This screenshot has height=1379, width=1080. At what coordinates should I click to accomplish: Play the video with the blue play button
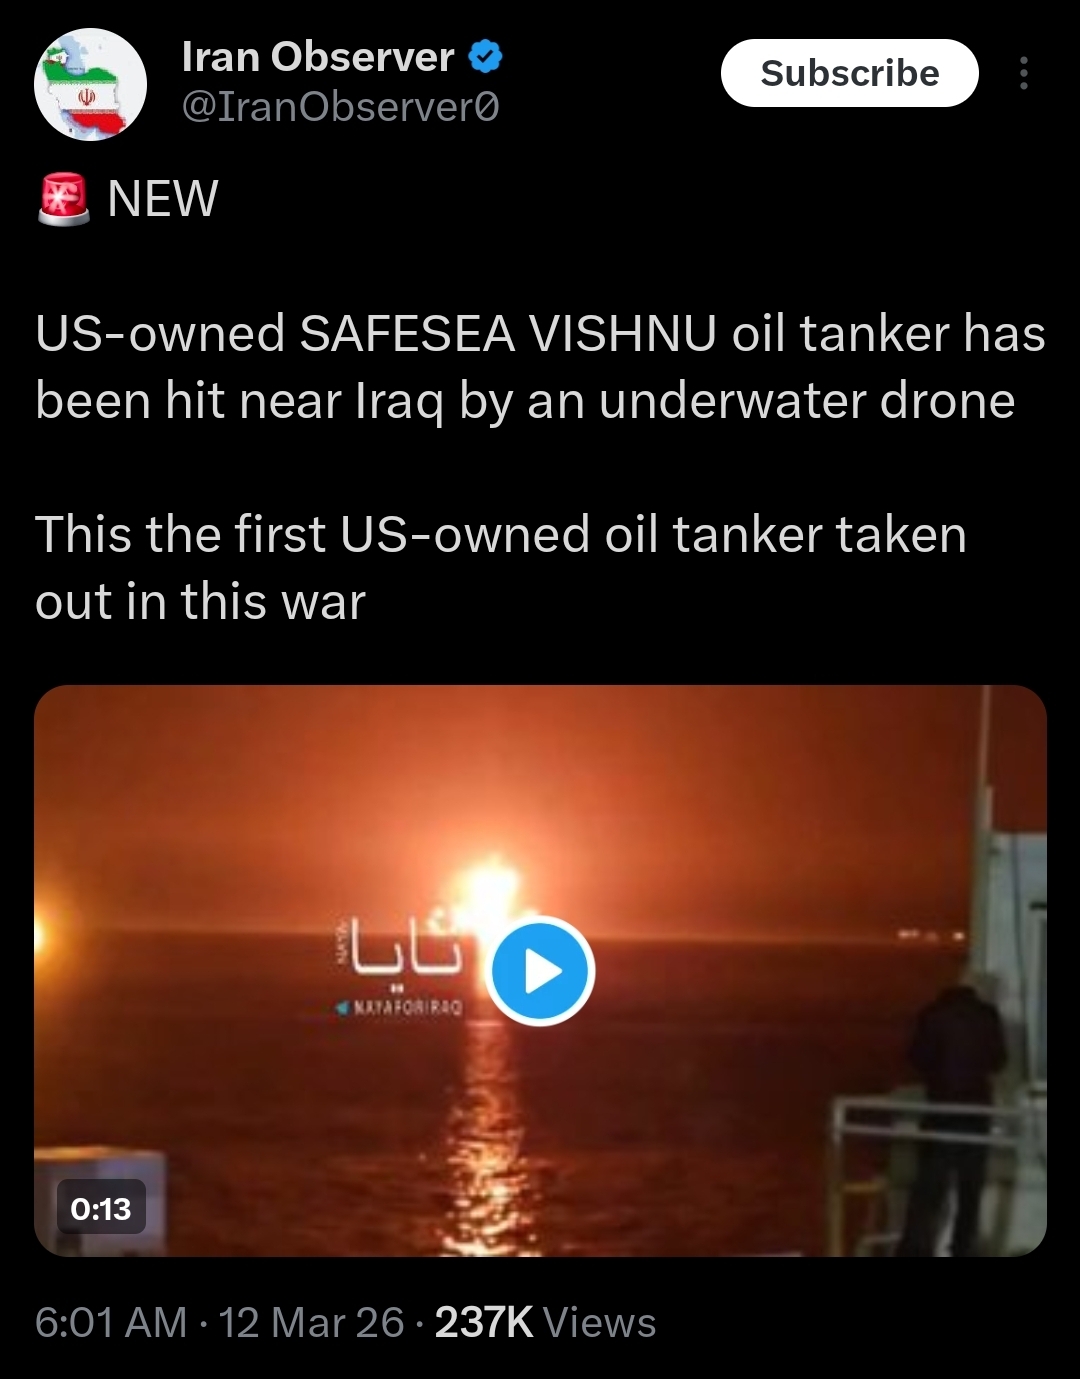click(540, 971)
